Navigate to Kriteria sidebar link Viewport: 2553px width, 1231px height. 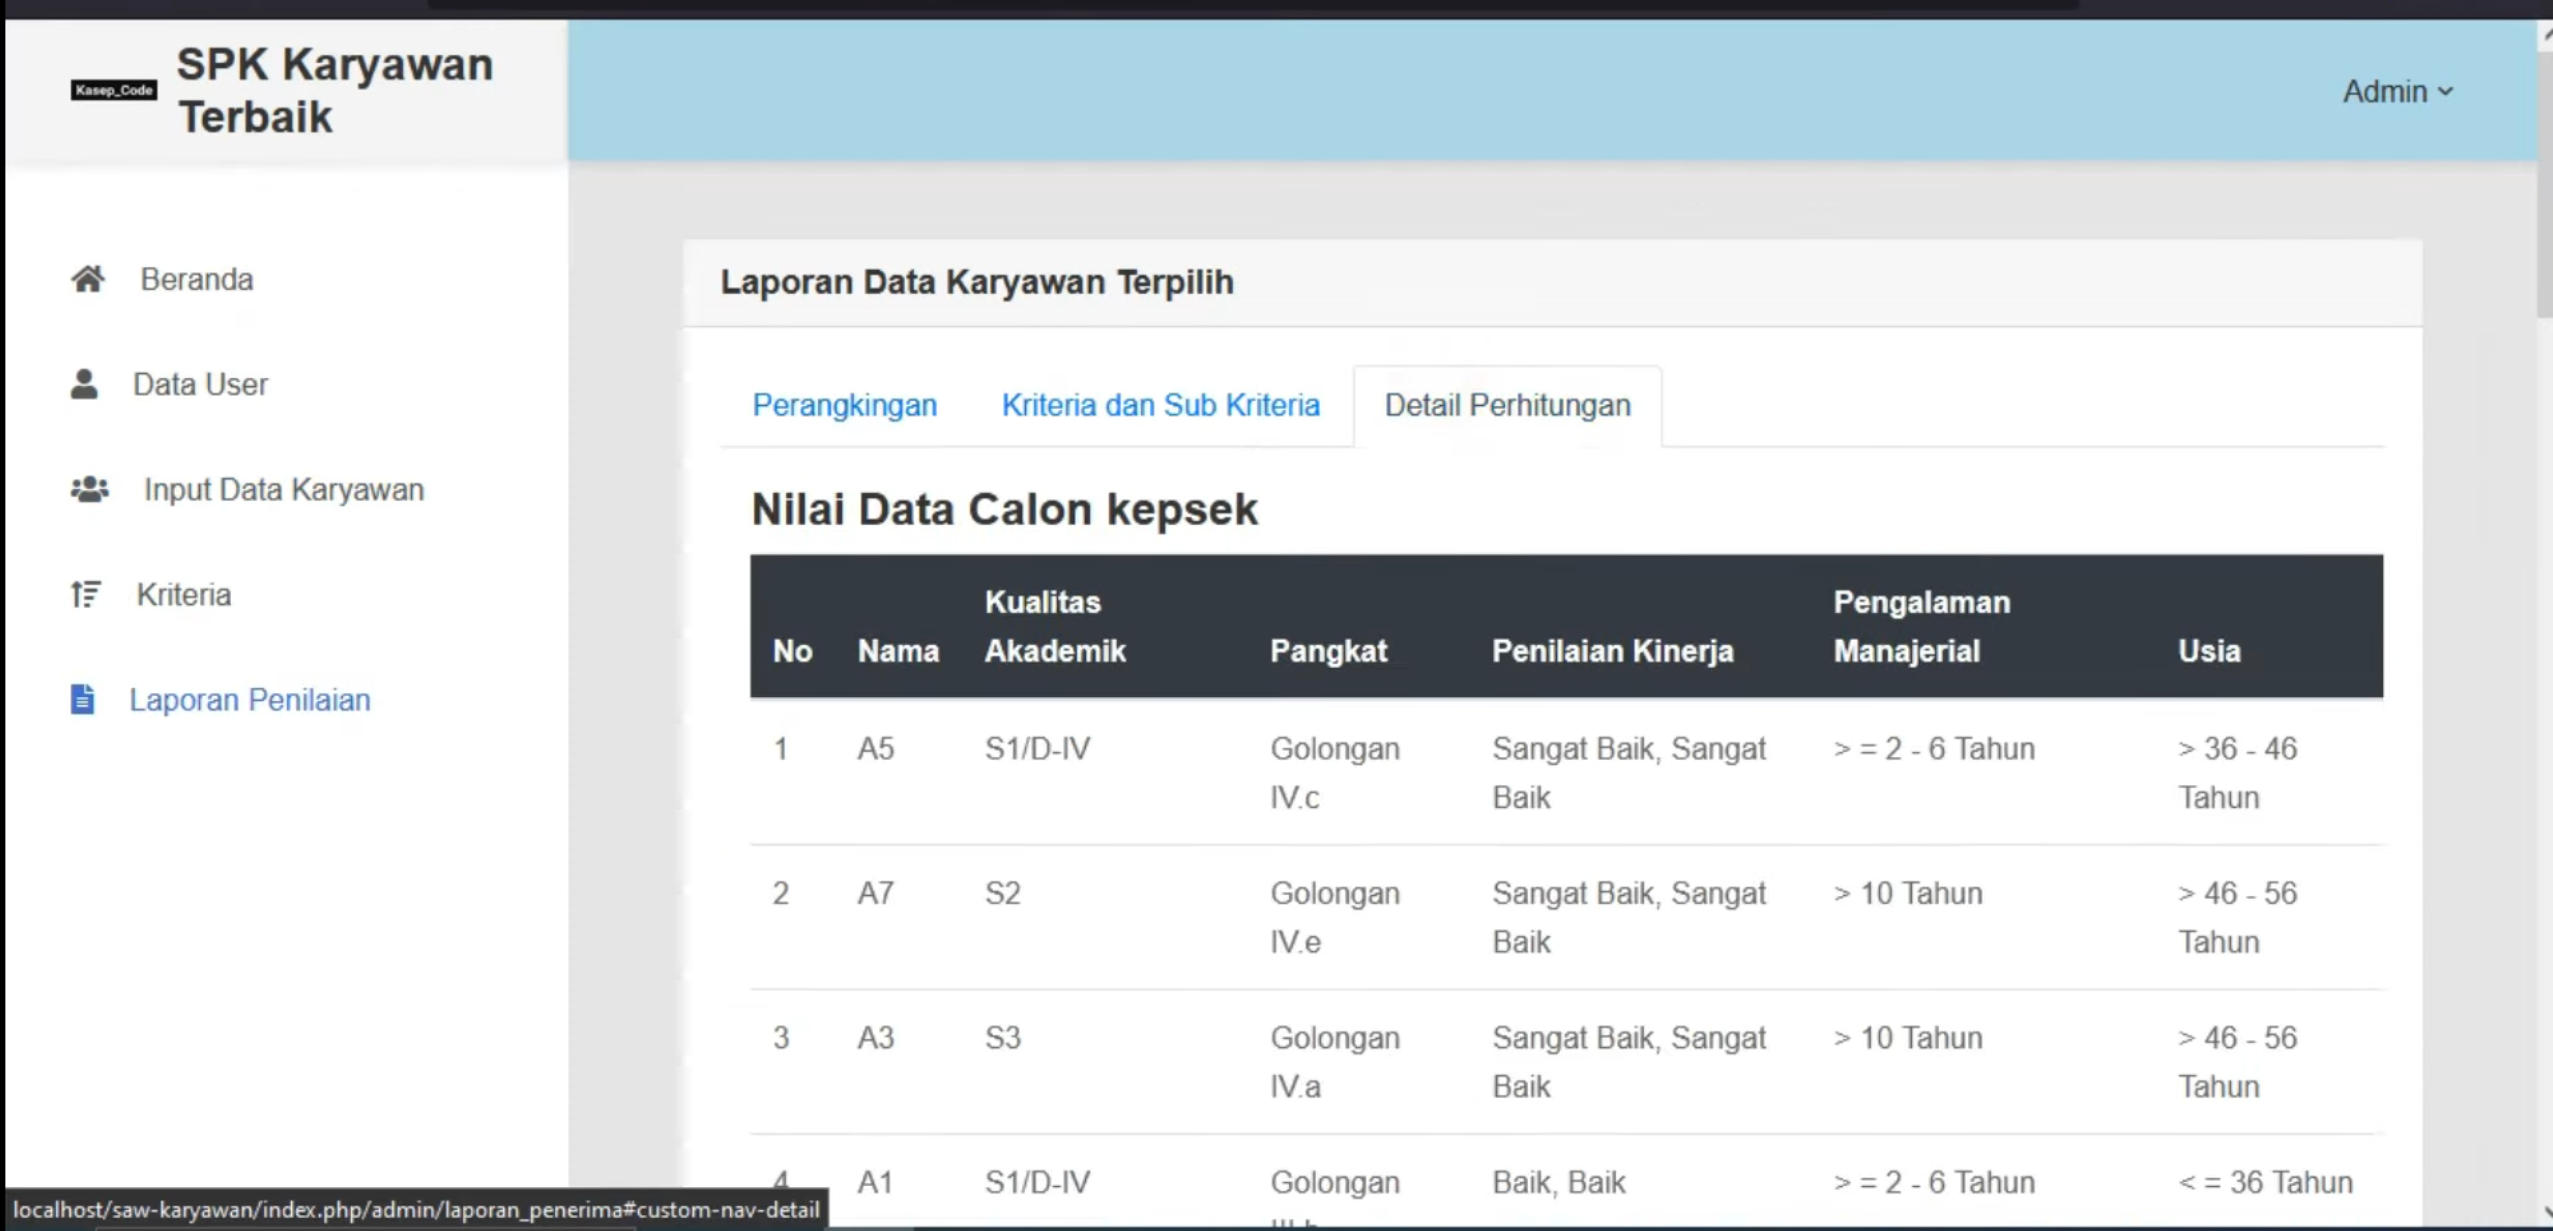(x=184, y=594)
